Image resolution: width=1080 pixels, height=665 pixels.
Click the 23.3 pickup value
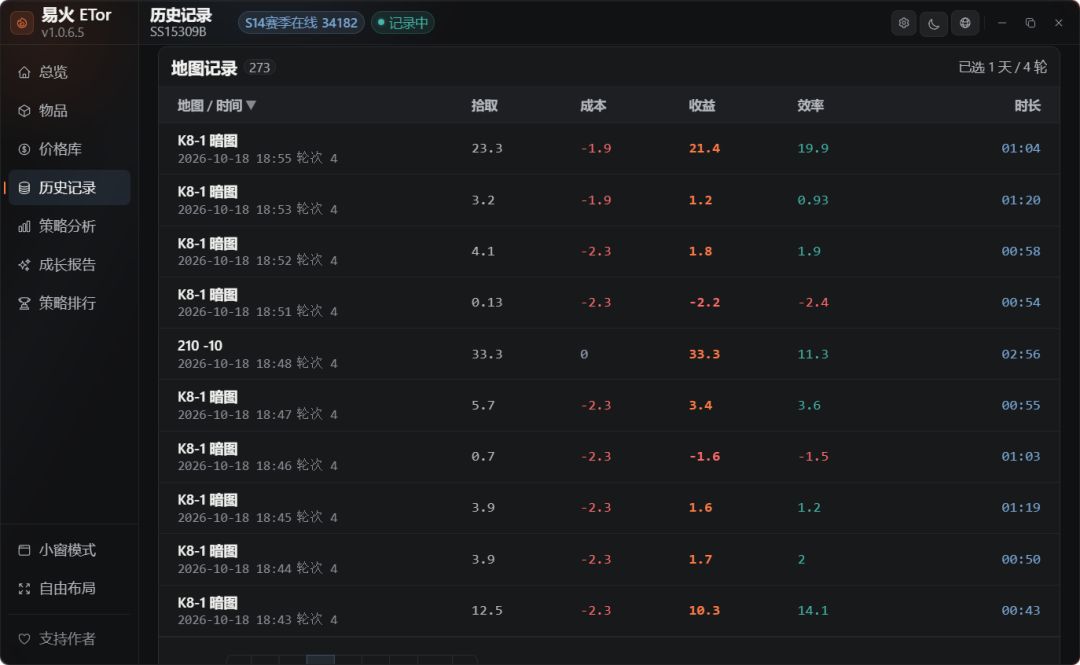pos(487,148)
